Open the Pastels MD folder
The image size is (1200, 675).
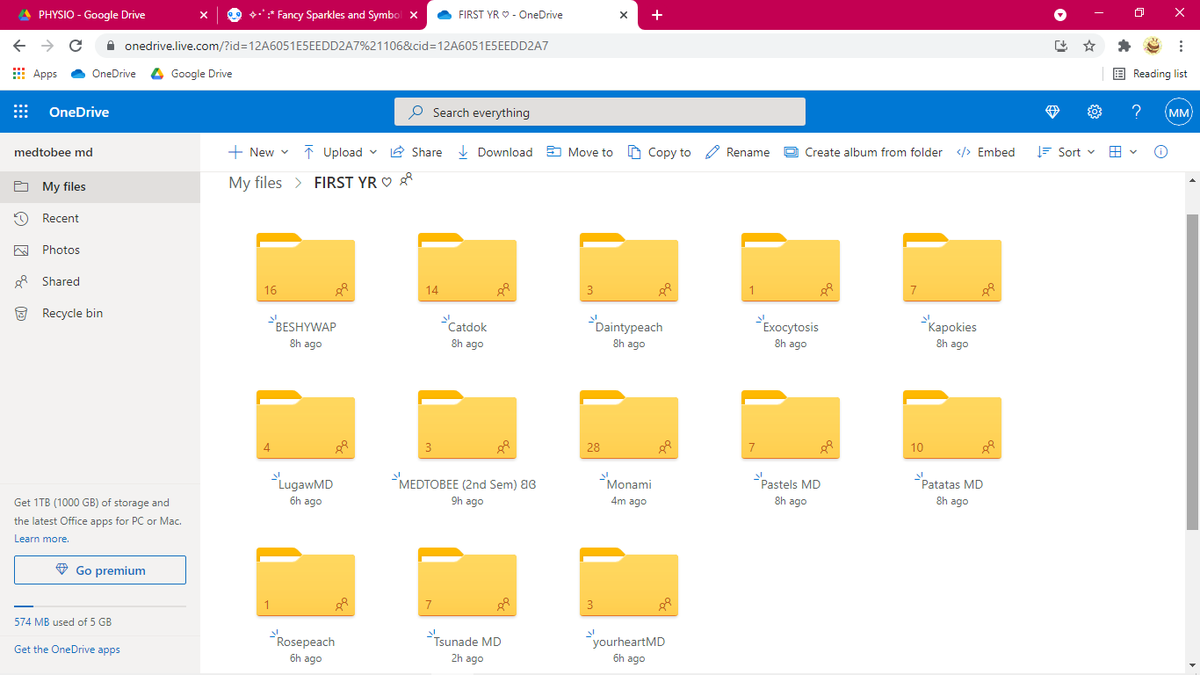click(790, 425)
